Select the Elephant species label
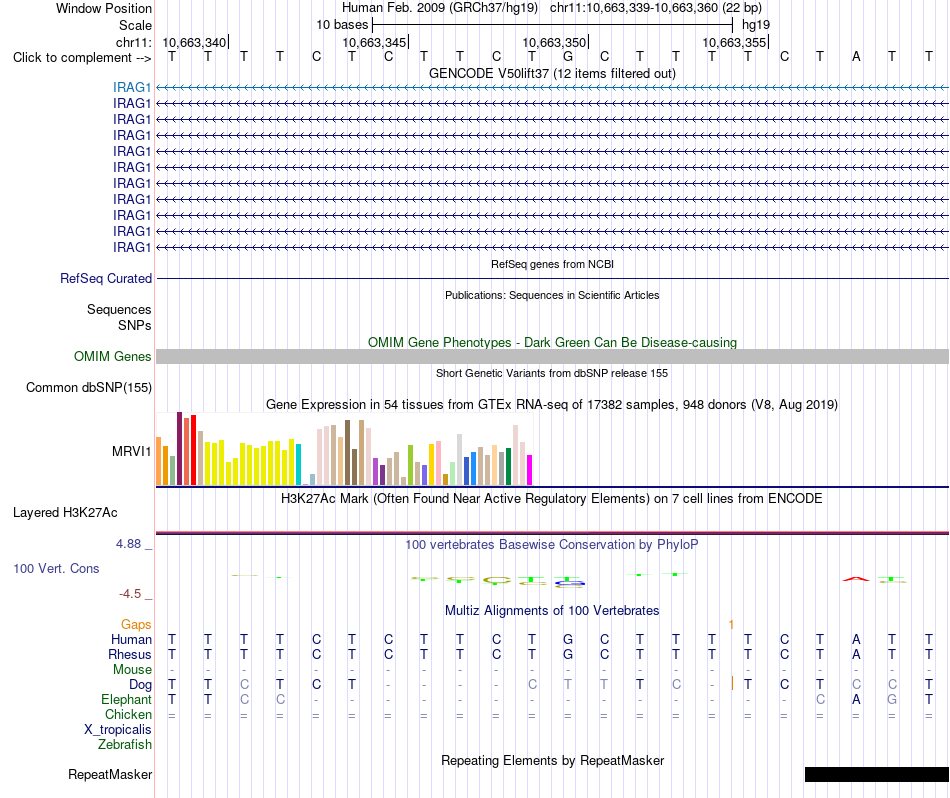 [x=127, y=699]
